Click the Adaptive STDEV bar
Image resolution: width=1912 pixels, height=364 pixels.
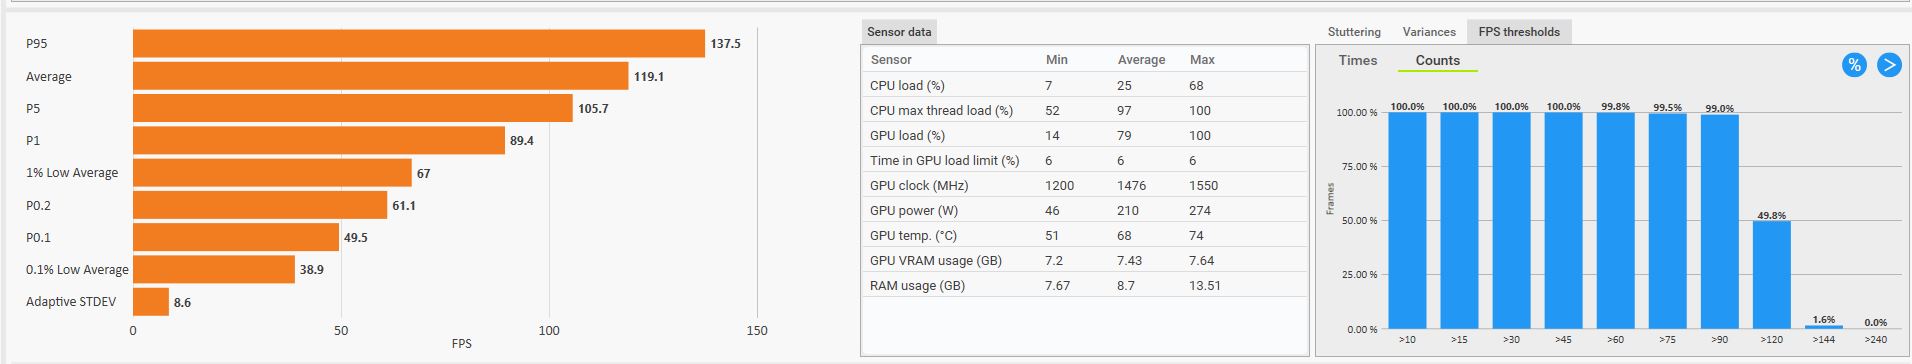151,302
